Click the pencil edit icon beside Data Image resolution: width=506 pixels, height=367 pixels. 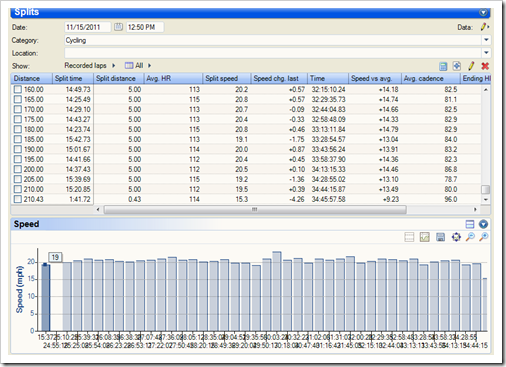(484, 27)
